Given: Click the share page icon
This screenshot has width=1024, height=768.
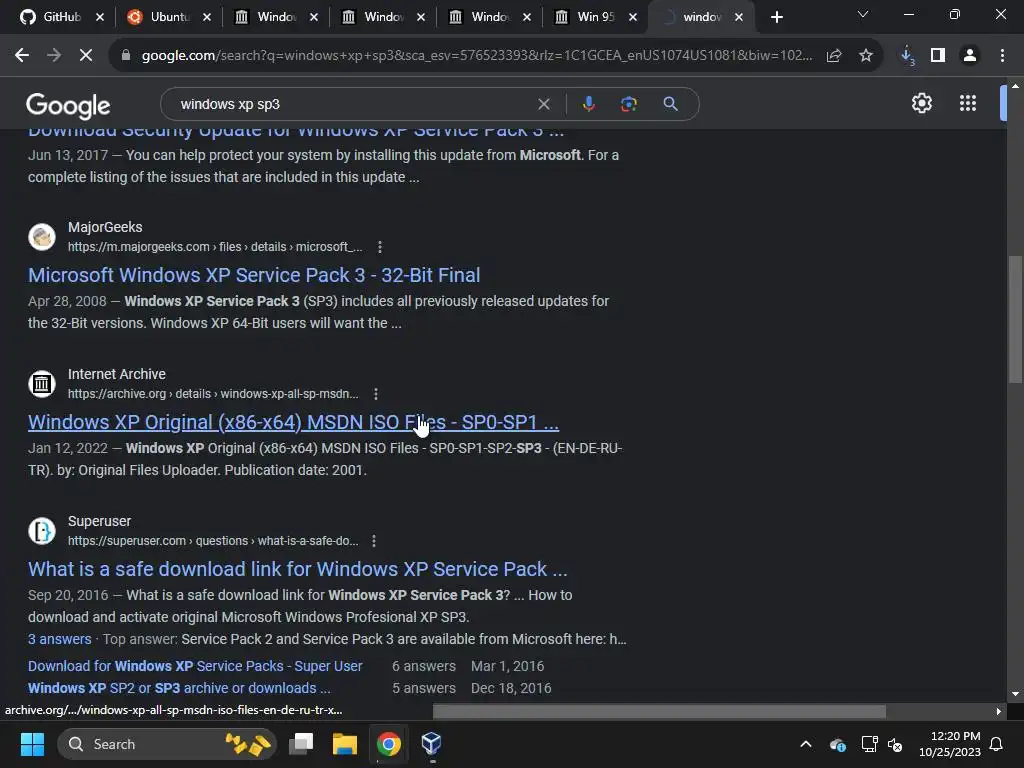Looking at the screenshot, I should pyautogui.click(x=834, y=56).
